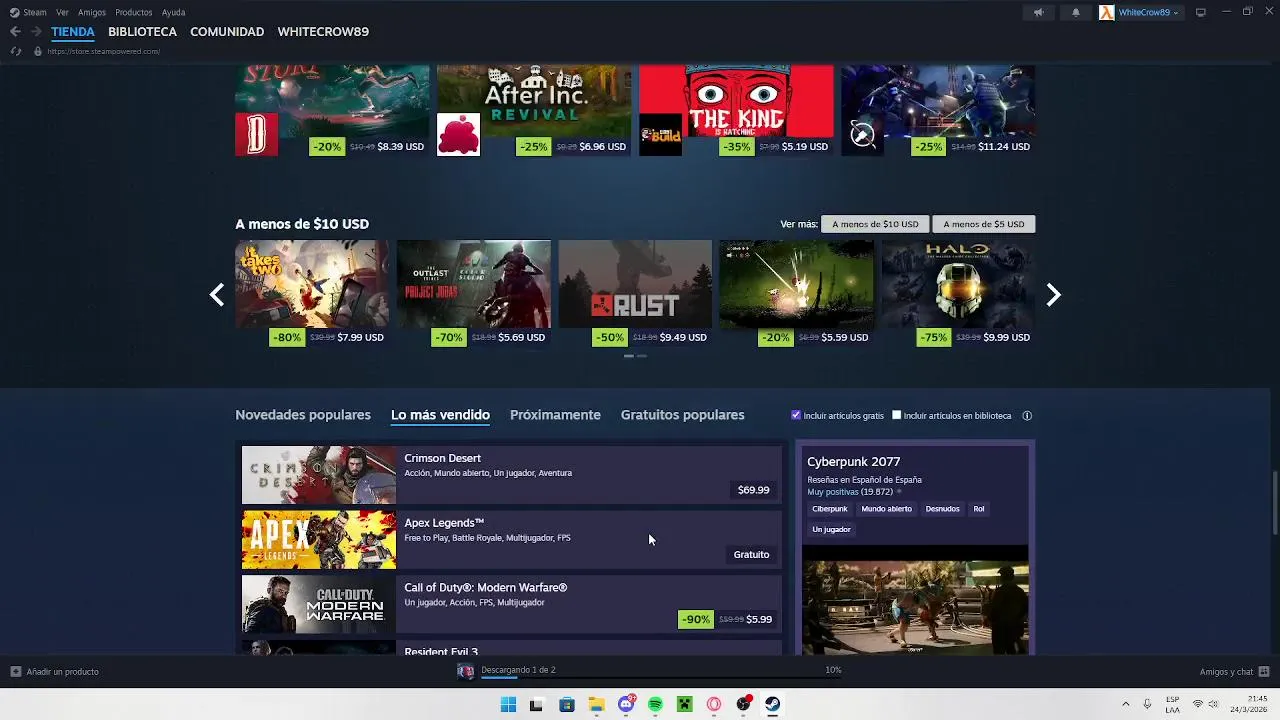
Task: Go forward with the right navigation arrow
Action: 36,32
